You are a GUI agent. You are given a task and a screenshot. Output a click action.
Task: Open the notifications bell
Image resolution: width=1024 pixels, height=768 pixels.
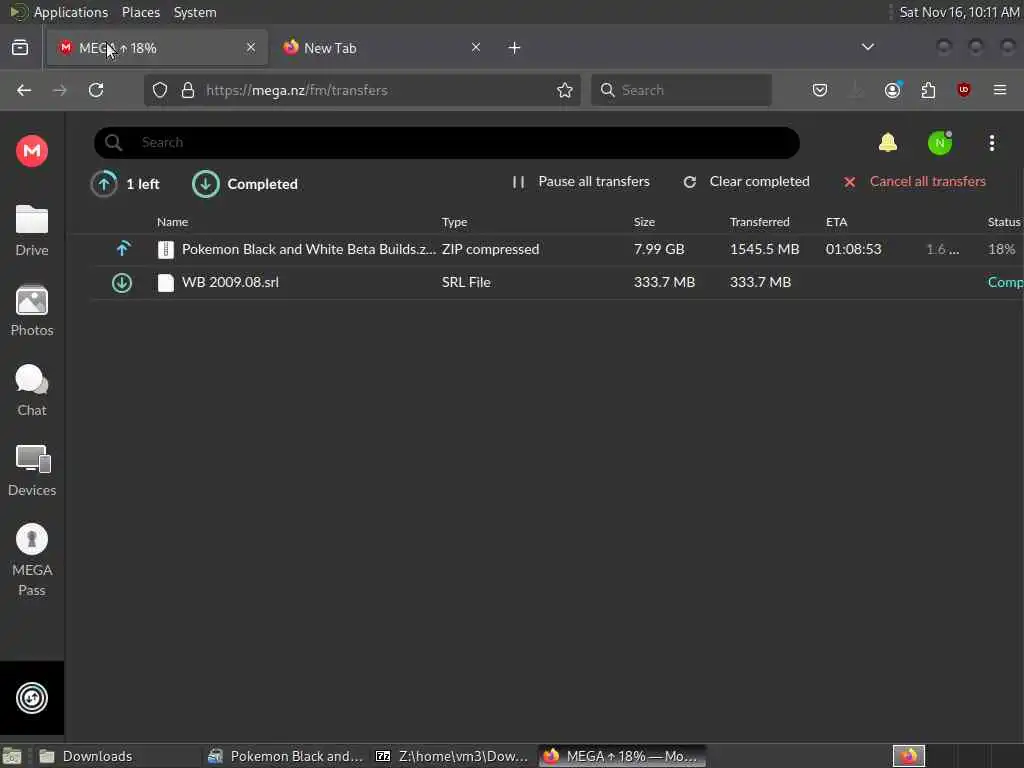coord(888,142)
